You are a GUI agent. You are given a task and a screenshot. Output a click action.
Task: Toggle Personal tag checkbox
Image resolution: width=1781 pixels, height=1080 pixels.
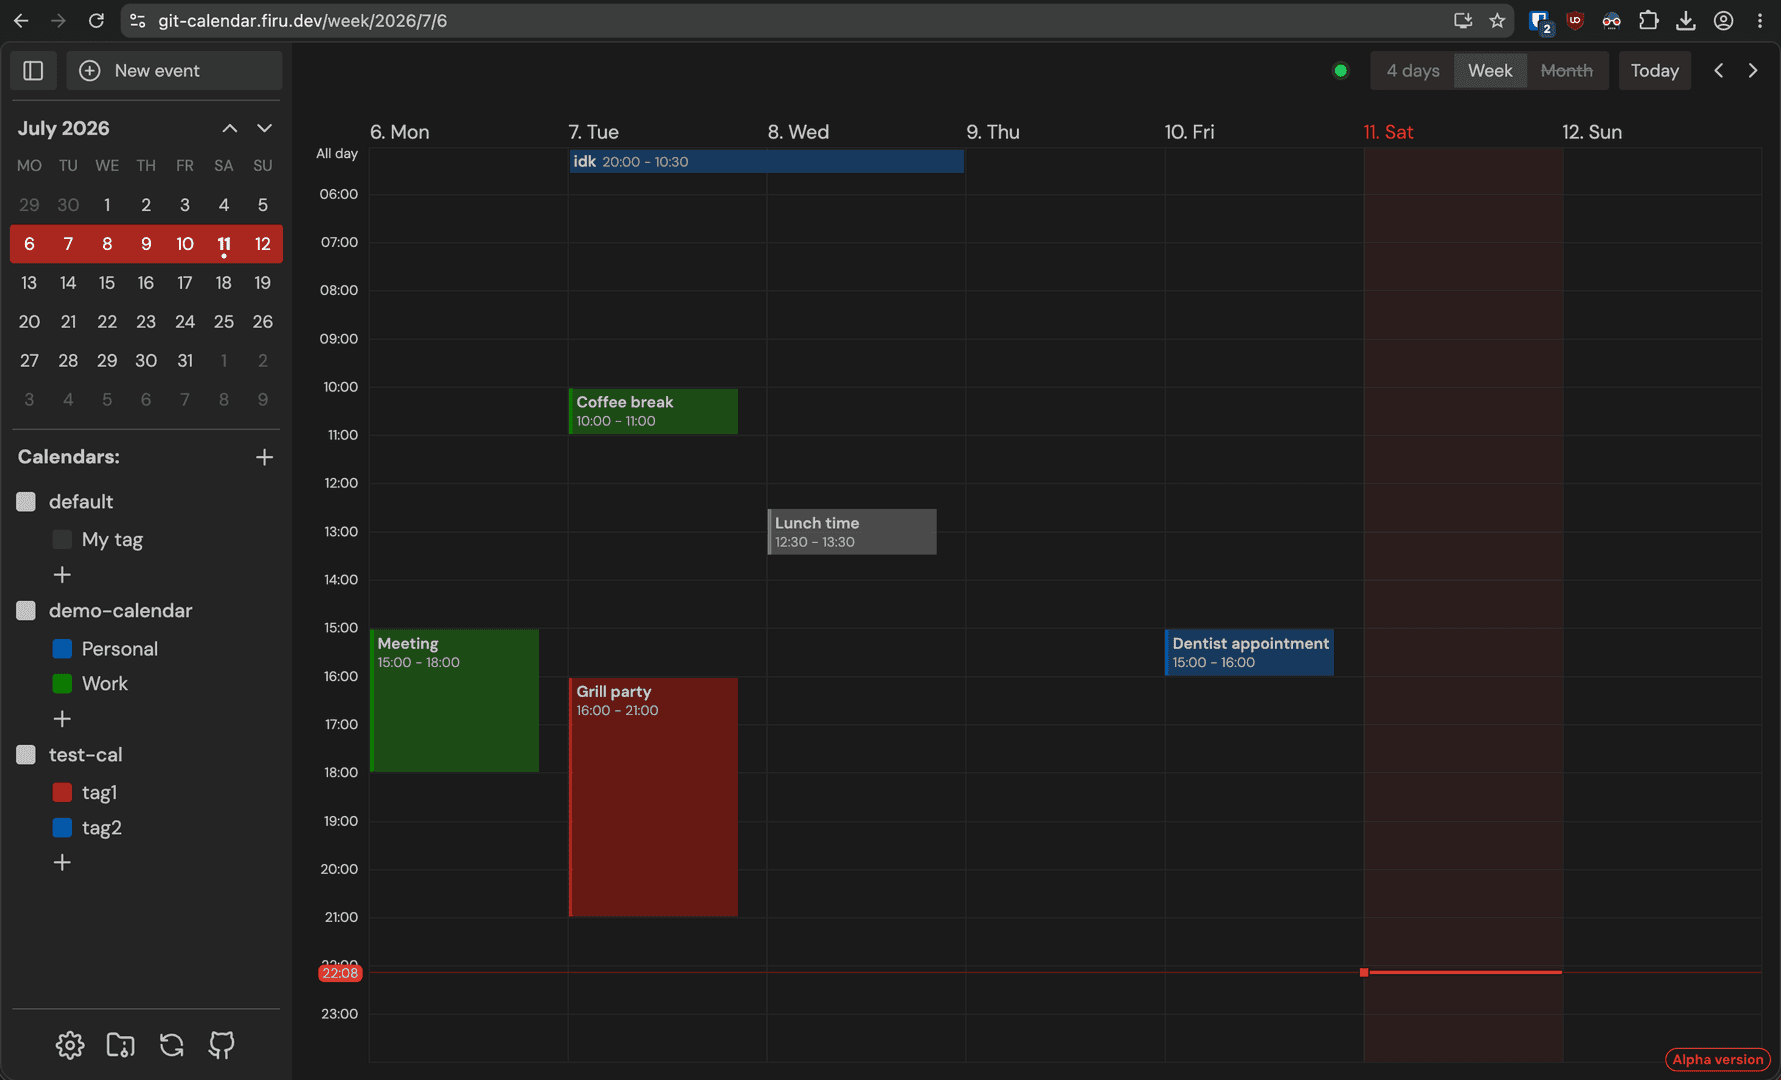click(62, 649)
